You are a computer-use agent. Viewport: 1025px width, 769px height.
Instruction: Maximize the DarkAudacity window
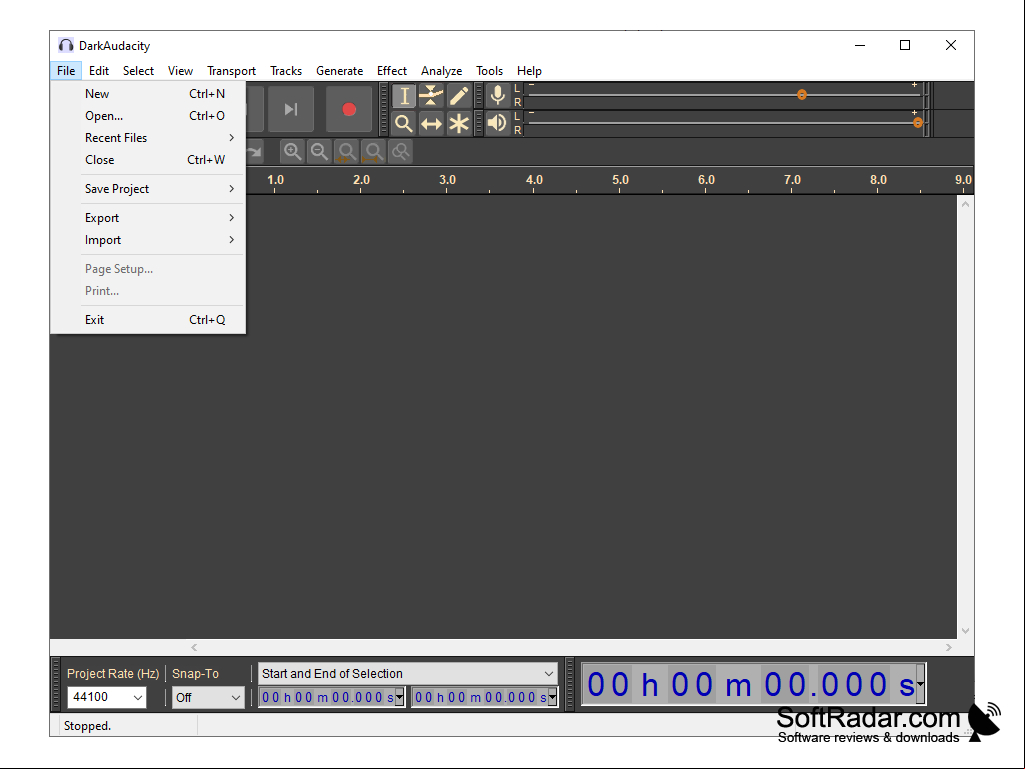tap(905, 45)
